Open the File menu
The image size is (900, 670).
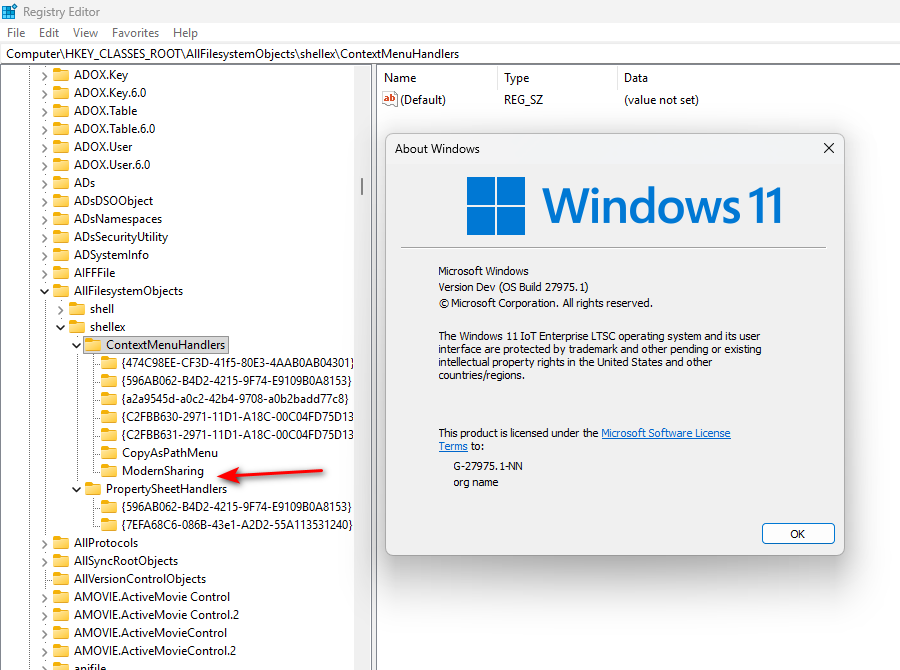15,33
